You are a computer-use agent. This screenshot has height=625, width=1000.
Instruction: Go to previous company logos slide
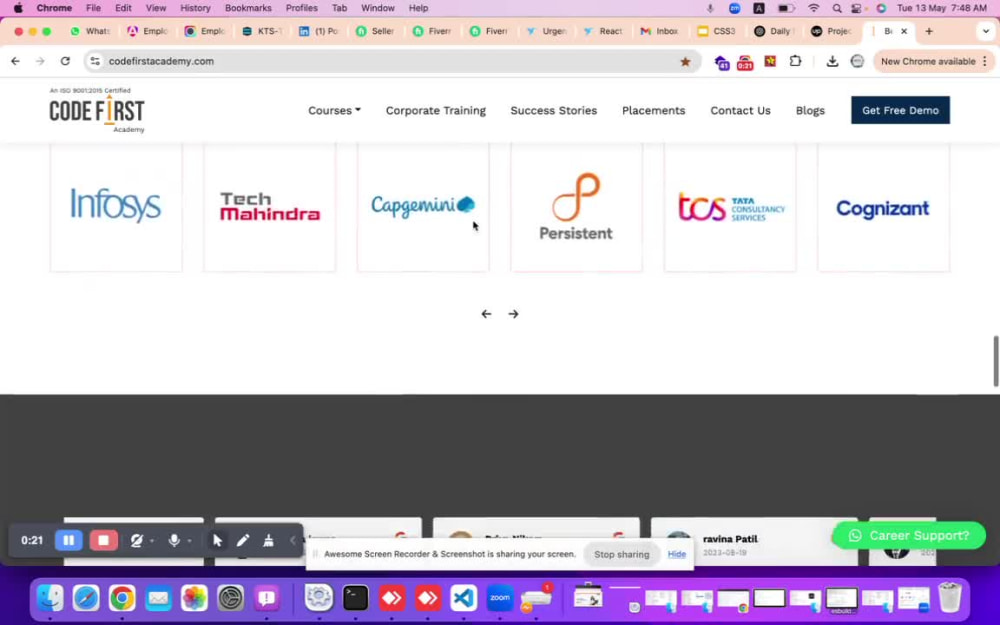[x=486, y=314]
